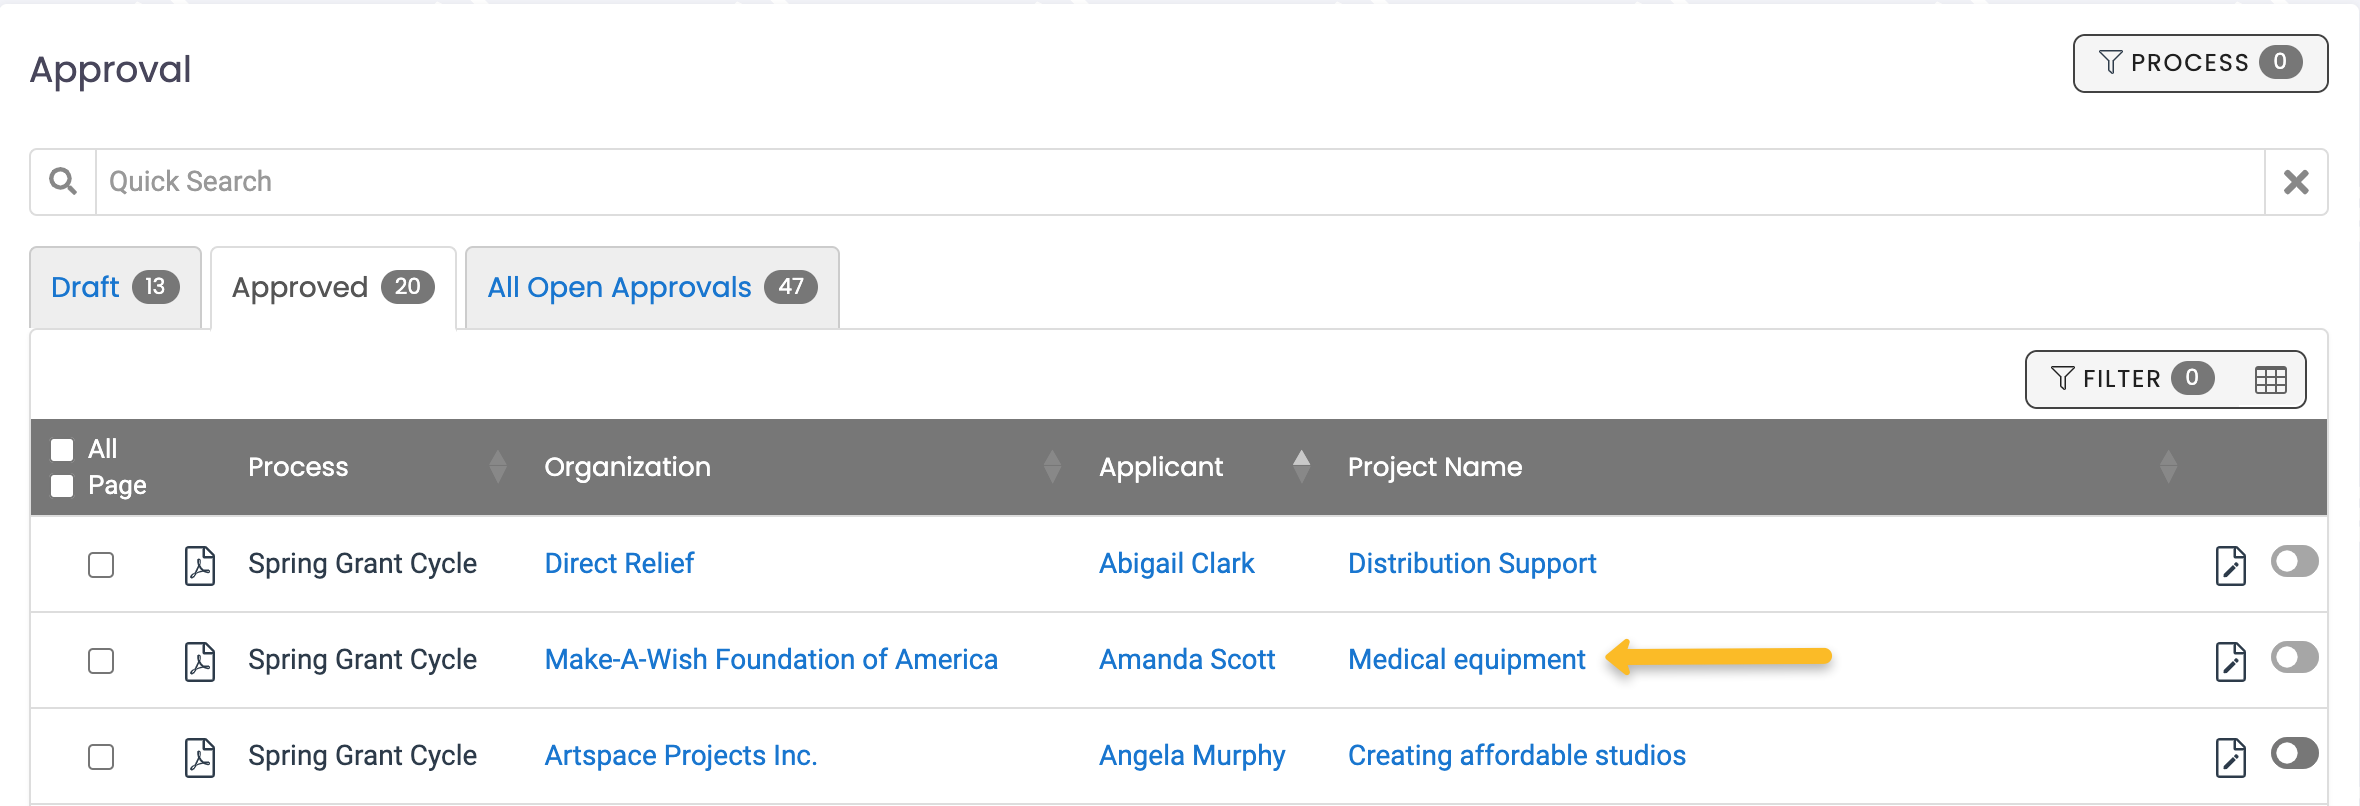The width and height of the screenshot is (2360, 806).
Task: Select the Approved tab
Action: pos(333,288)
